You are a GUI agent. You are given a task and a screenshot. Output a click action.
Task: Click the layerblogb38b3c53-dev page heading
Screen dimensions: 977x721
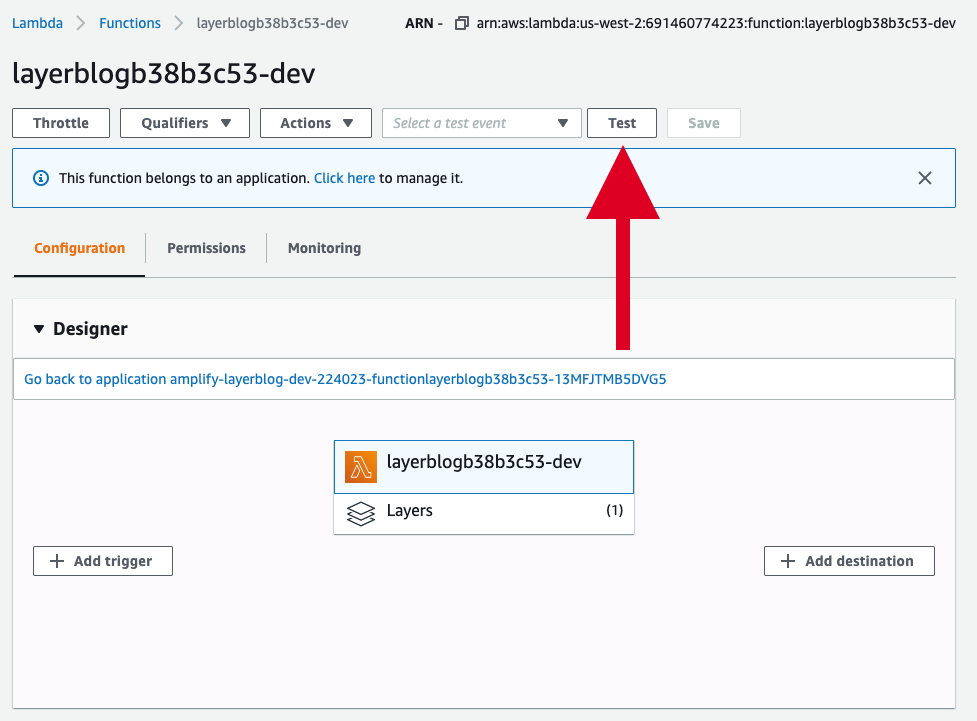click(164, 74)
